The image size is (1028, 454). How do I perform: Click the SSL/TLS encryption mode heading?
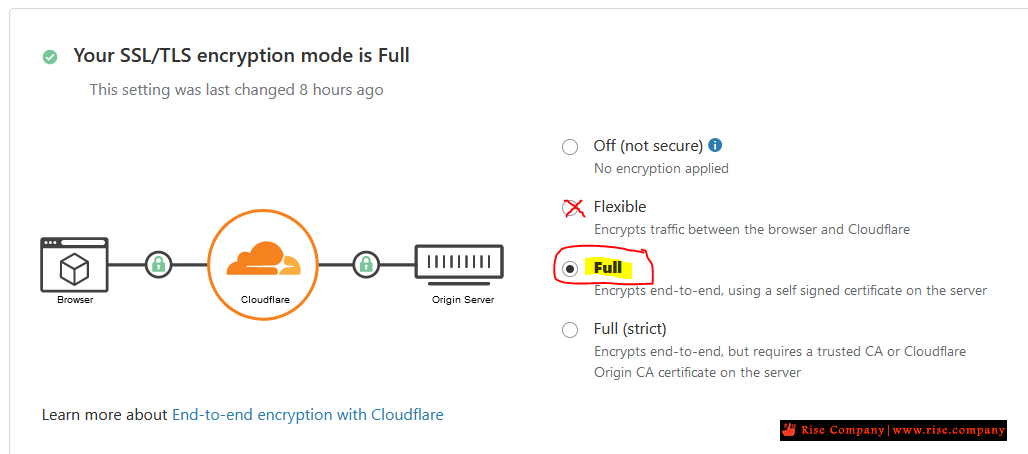[x=241, y=56]
